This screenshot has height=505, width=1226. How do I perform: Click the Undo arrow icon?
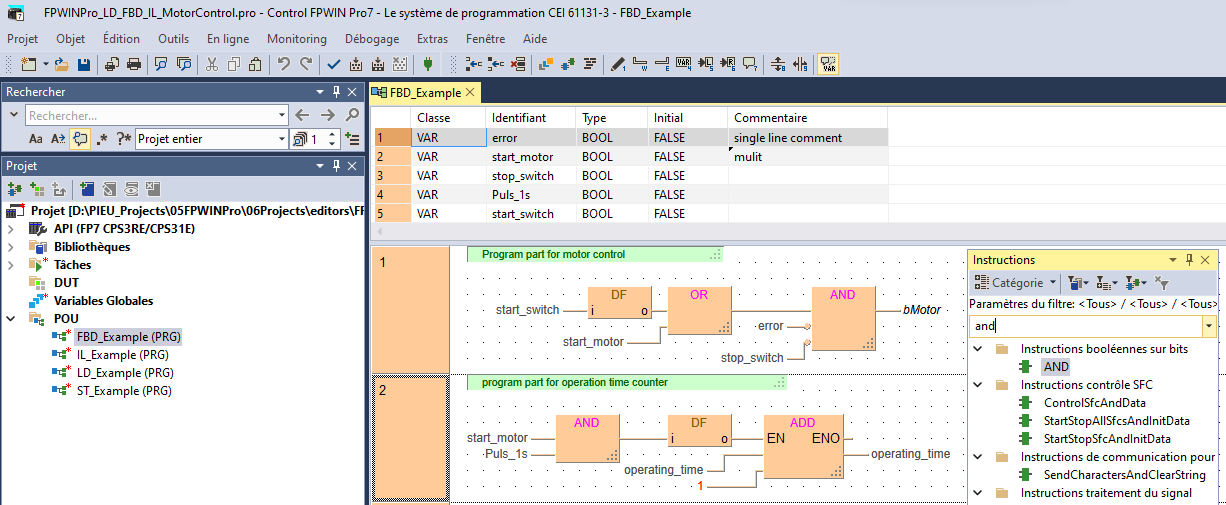click(x=284, y=65)
